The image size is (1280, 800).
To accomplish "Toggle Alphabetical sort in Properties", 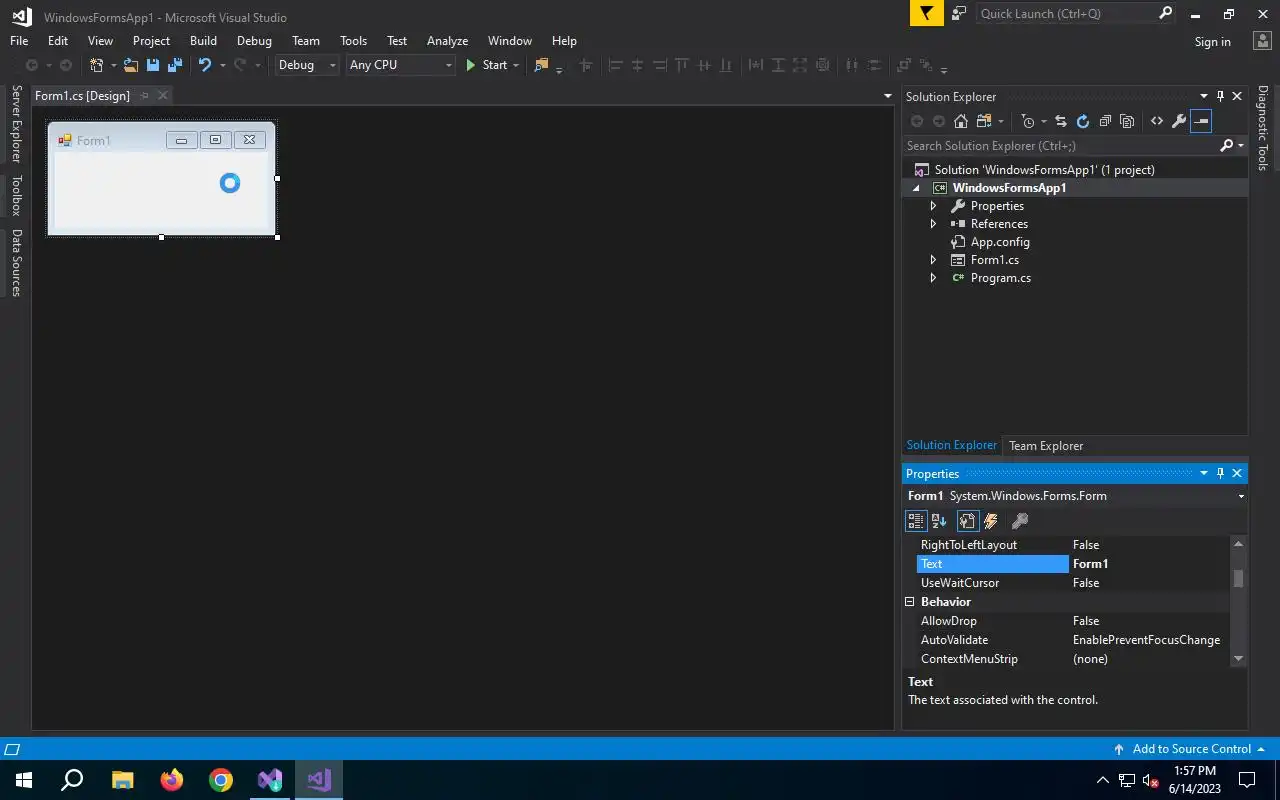I will 939,521.
